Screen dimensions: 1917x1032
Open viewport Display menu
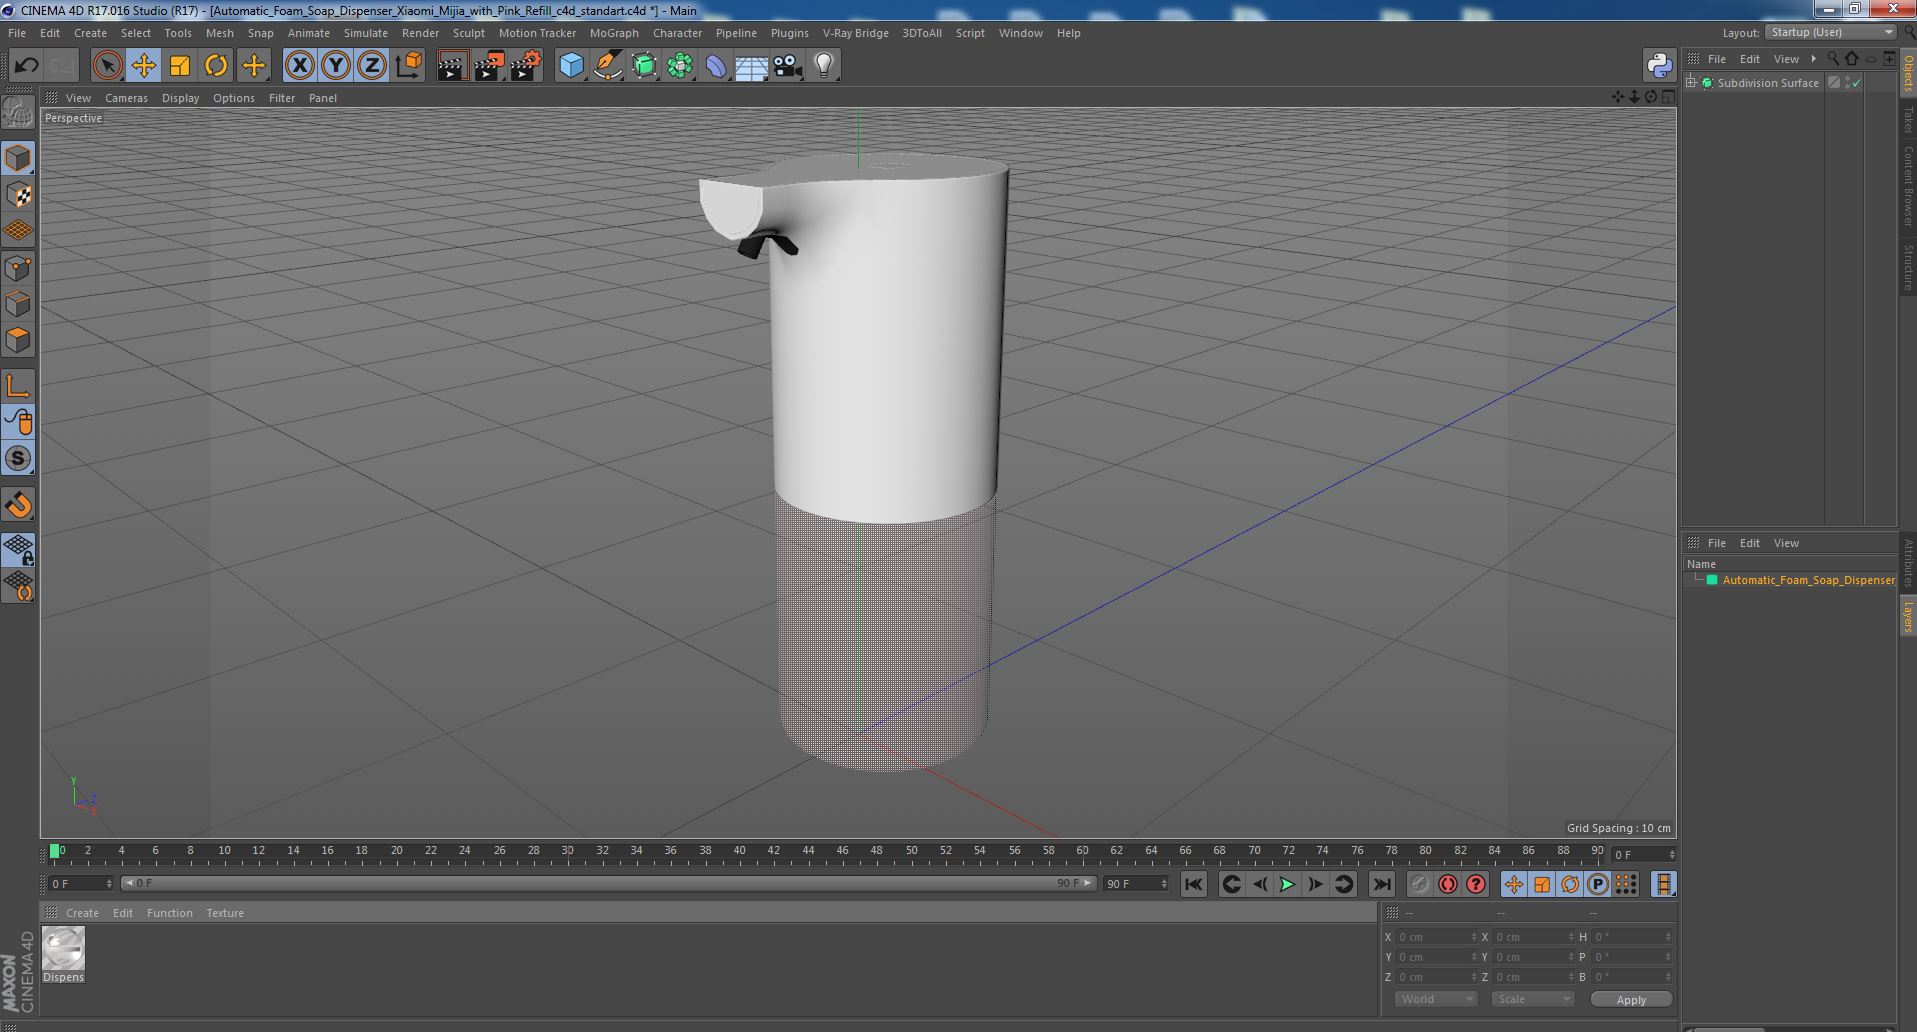[x=180, y=98]
